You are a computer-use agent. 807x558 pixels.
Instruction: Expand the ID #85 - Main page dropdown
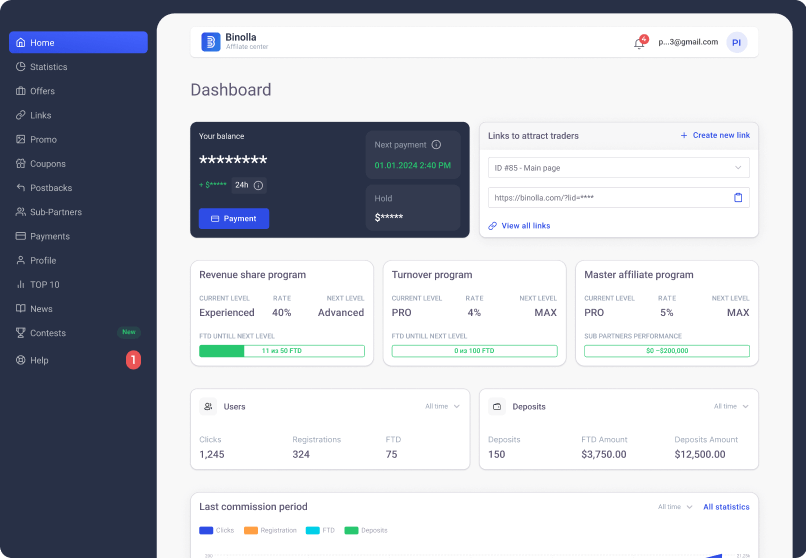click(x=619, y=167)
